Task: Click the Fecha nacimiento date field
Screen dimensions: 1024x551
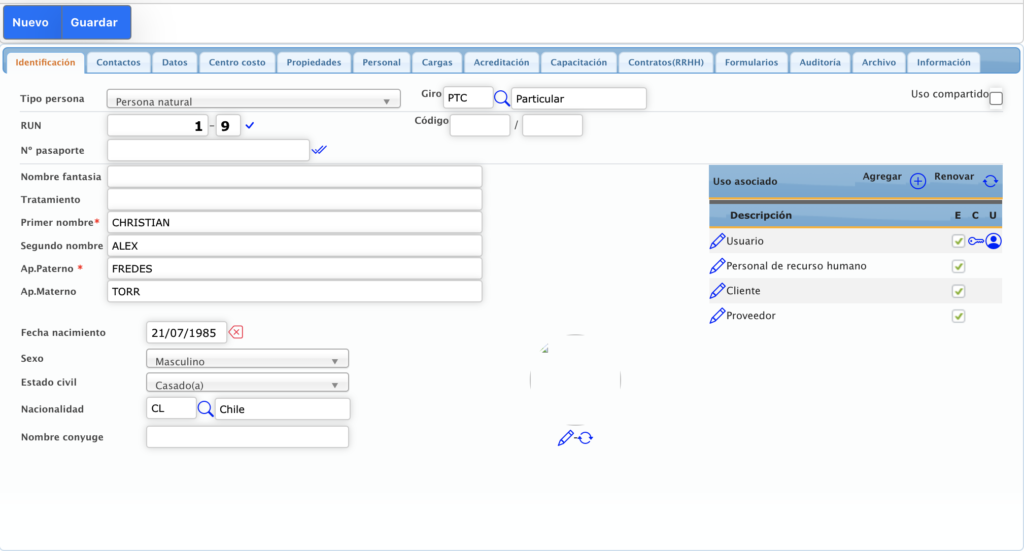Action: (186, 332)
